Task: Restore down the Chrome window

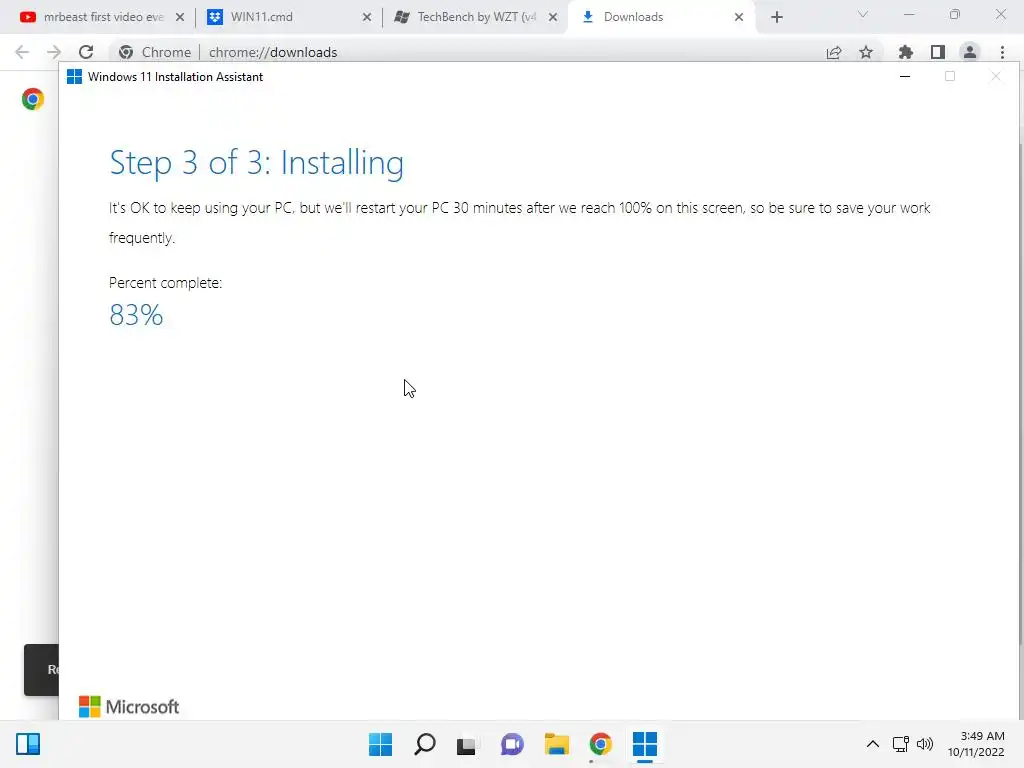Action: [955, 14]
